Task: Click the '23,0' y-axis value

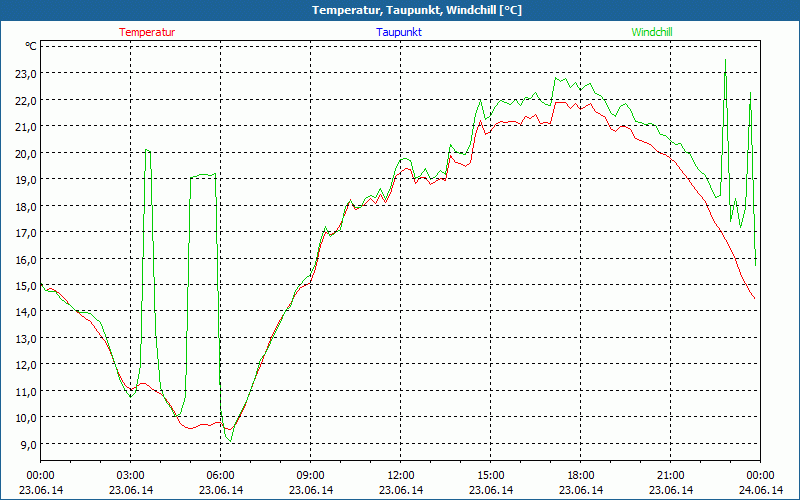Action: [x=26, y=73]
